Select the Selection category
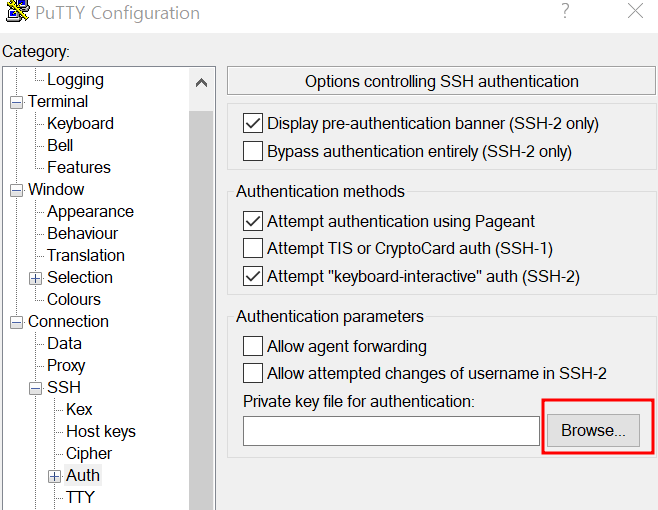658x510 pixels. (x=80, y=277)
